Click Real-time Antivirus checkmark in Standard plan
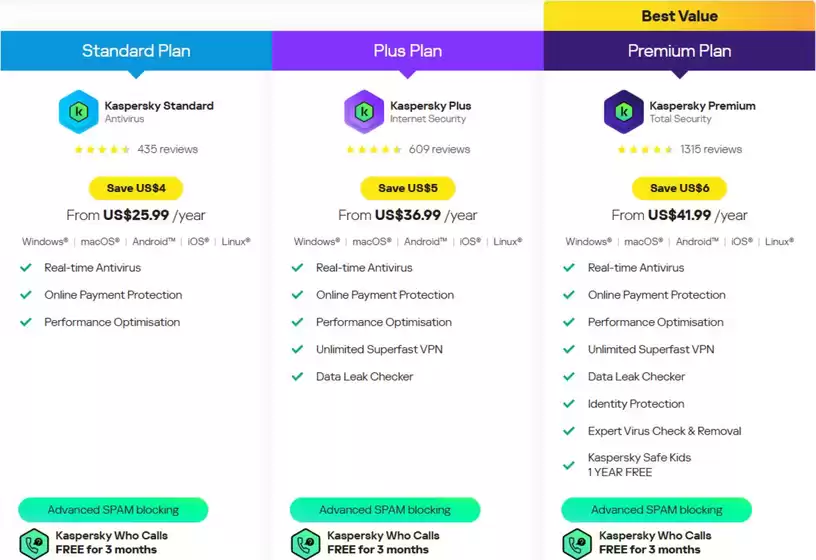 (x=26, y=268)
